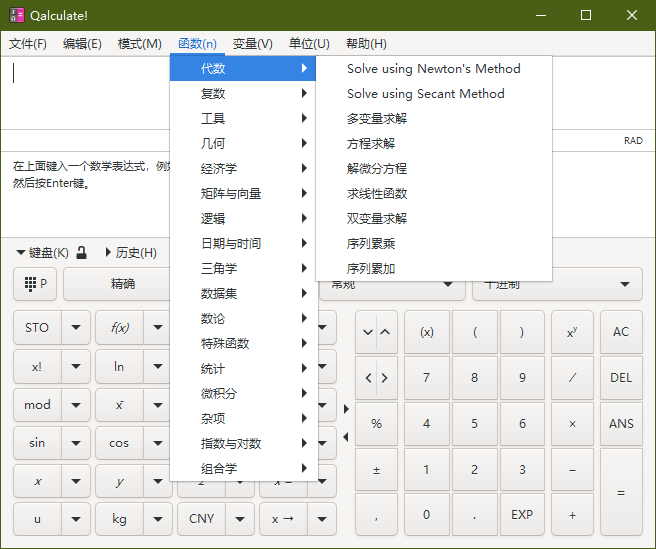Open the 模式(M) menu
Image resolution: width=656 pixels, height=549 pixels.
[x=140, y=44]
